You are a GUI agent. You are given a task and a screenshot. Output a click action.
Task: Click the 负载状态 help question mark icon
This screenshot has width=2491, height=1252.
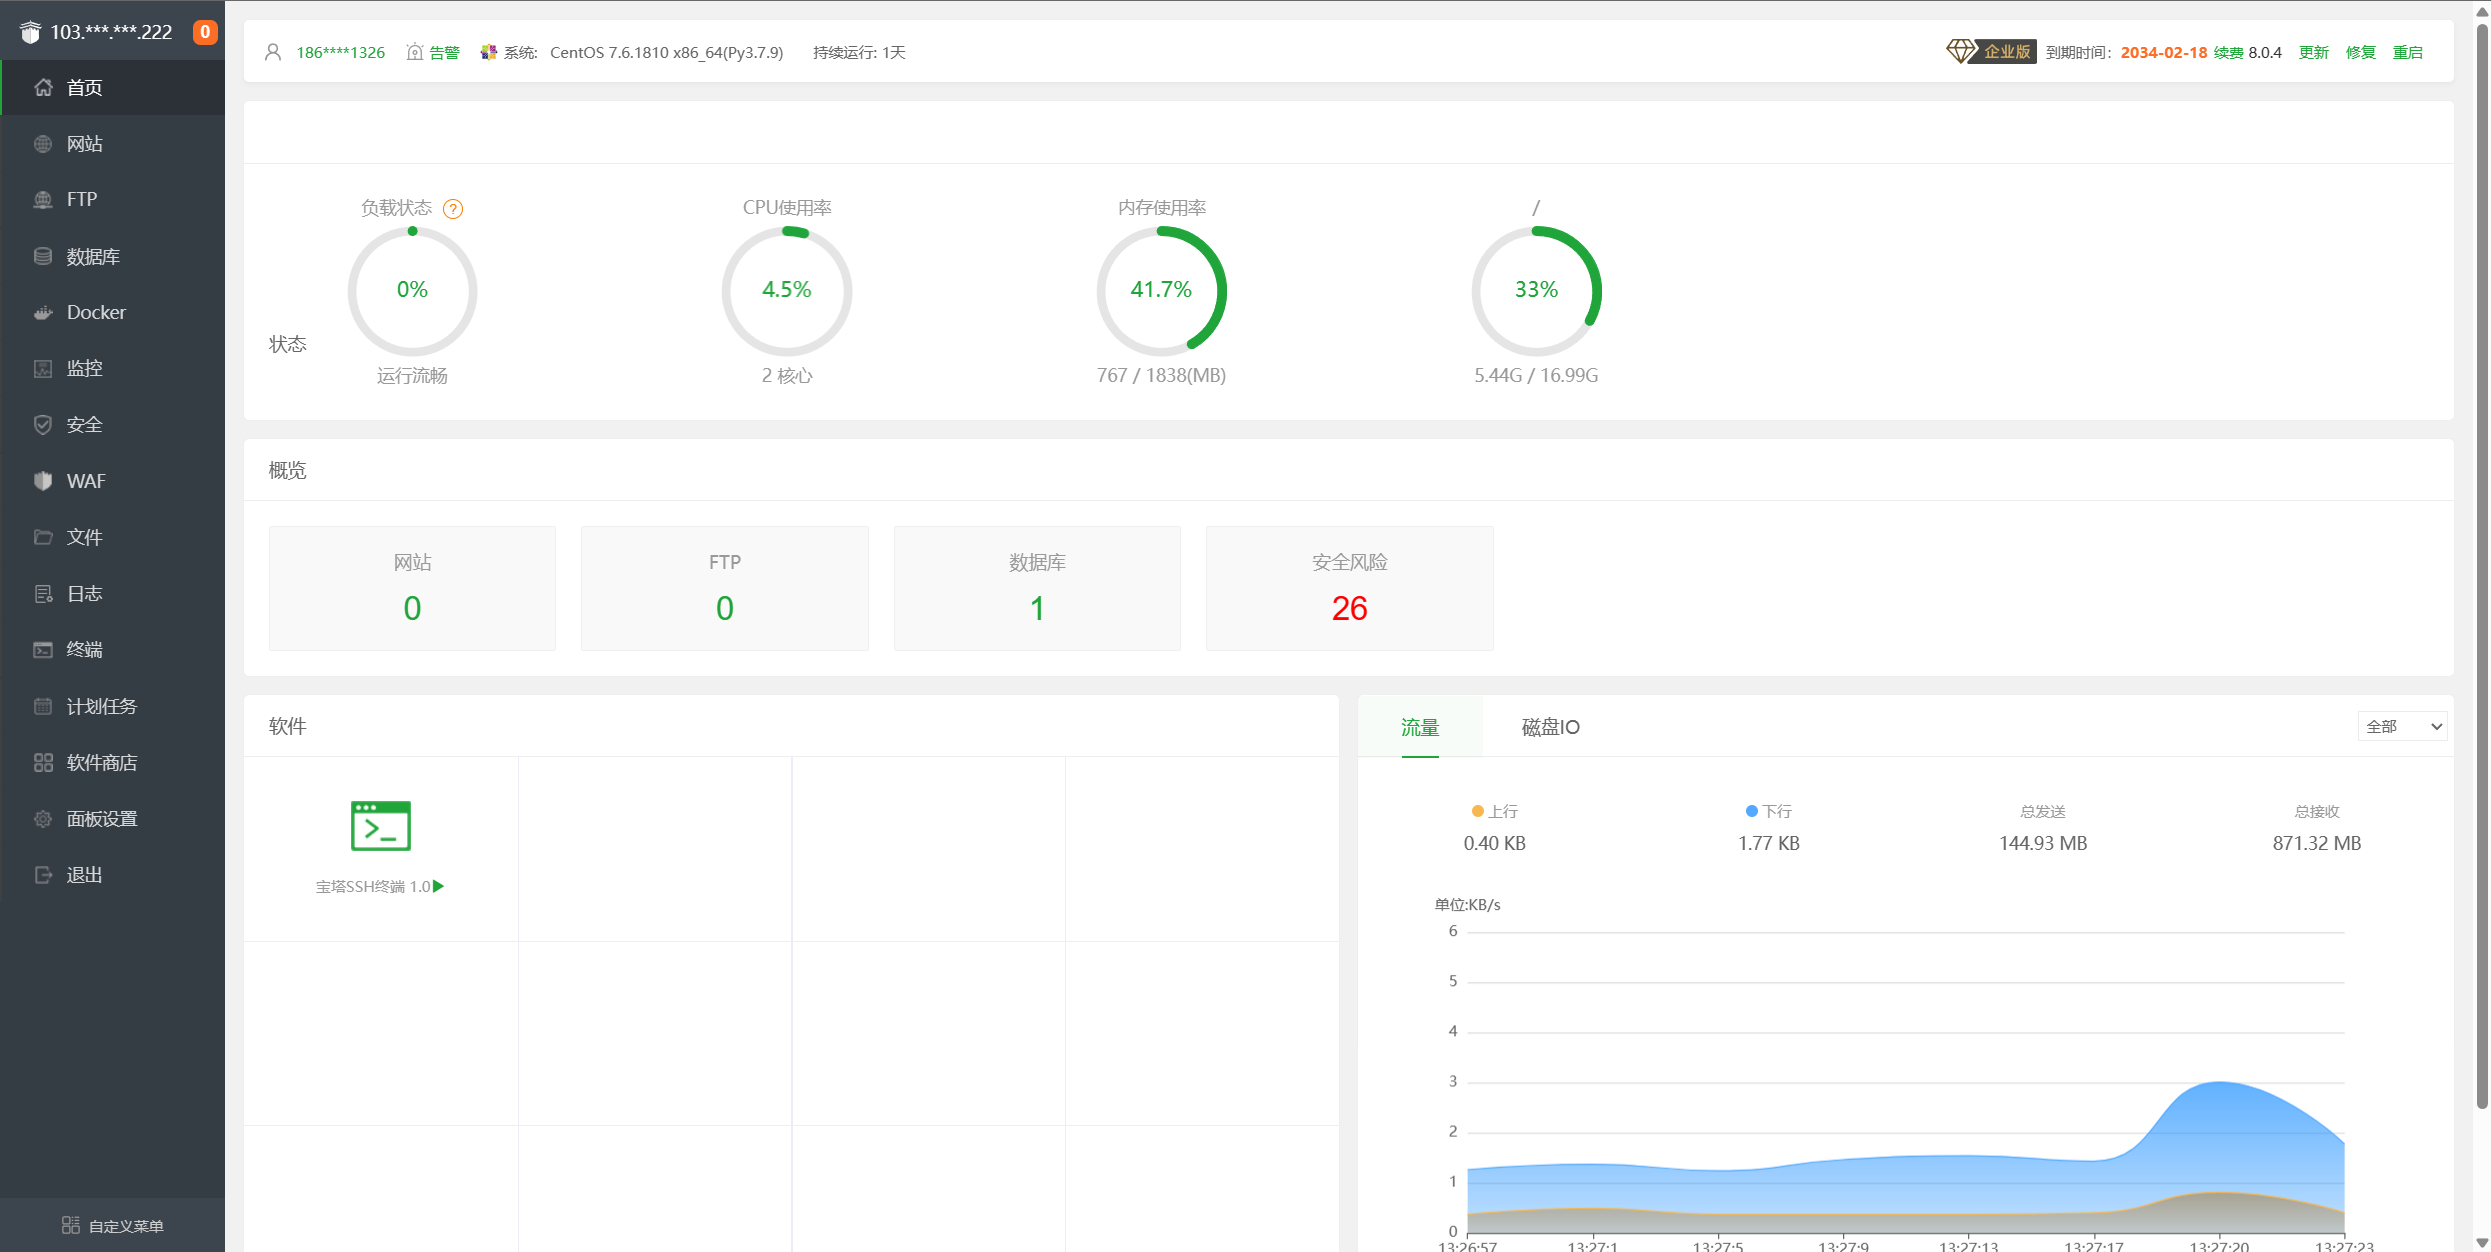pos(453,209)
